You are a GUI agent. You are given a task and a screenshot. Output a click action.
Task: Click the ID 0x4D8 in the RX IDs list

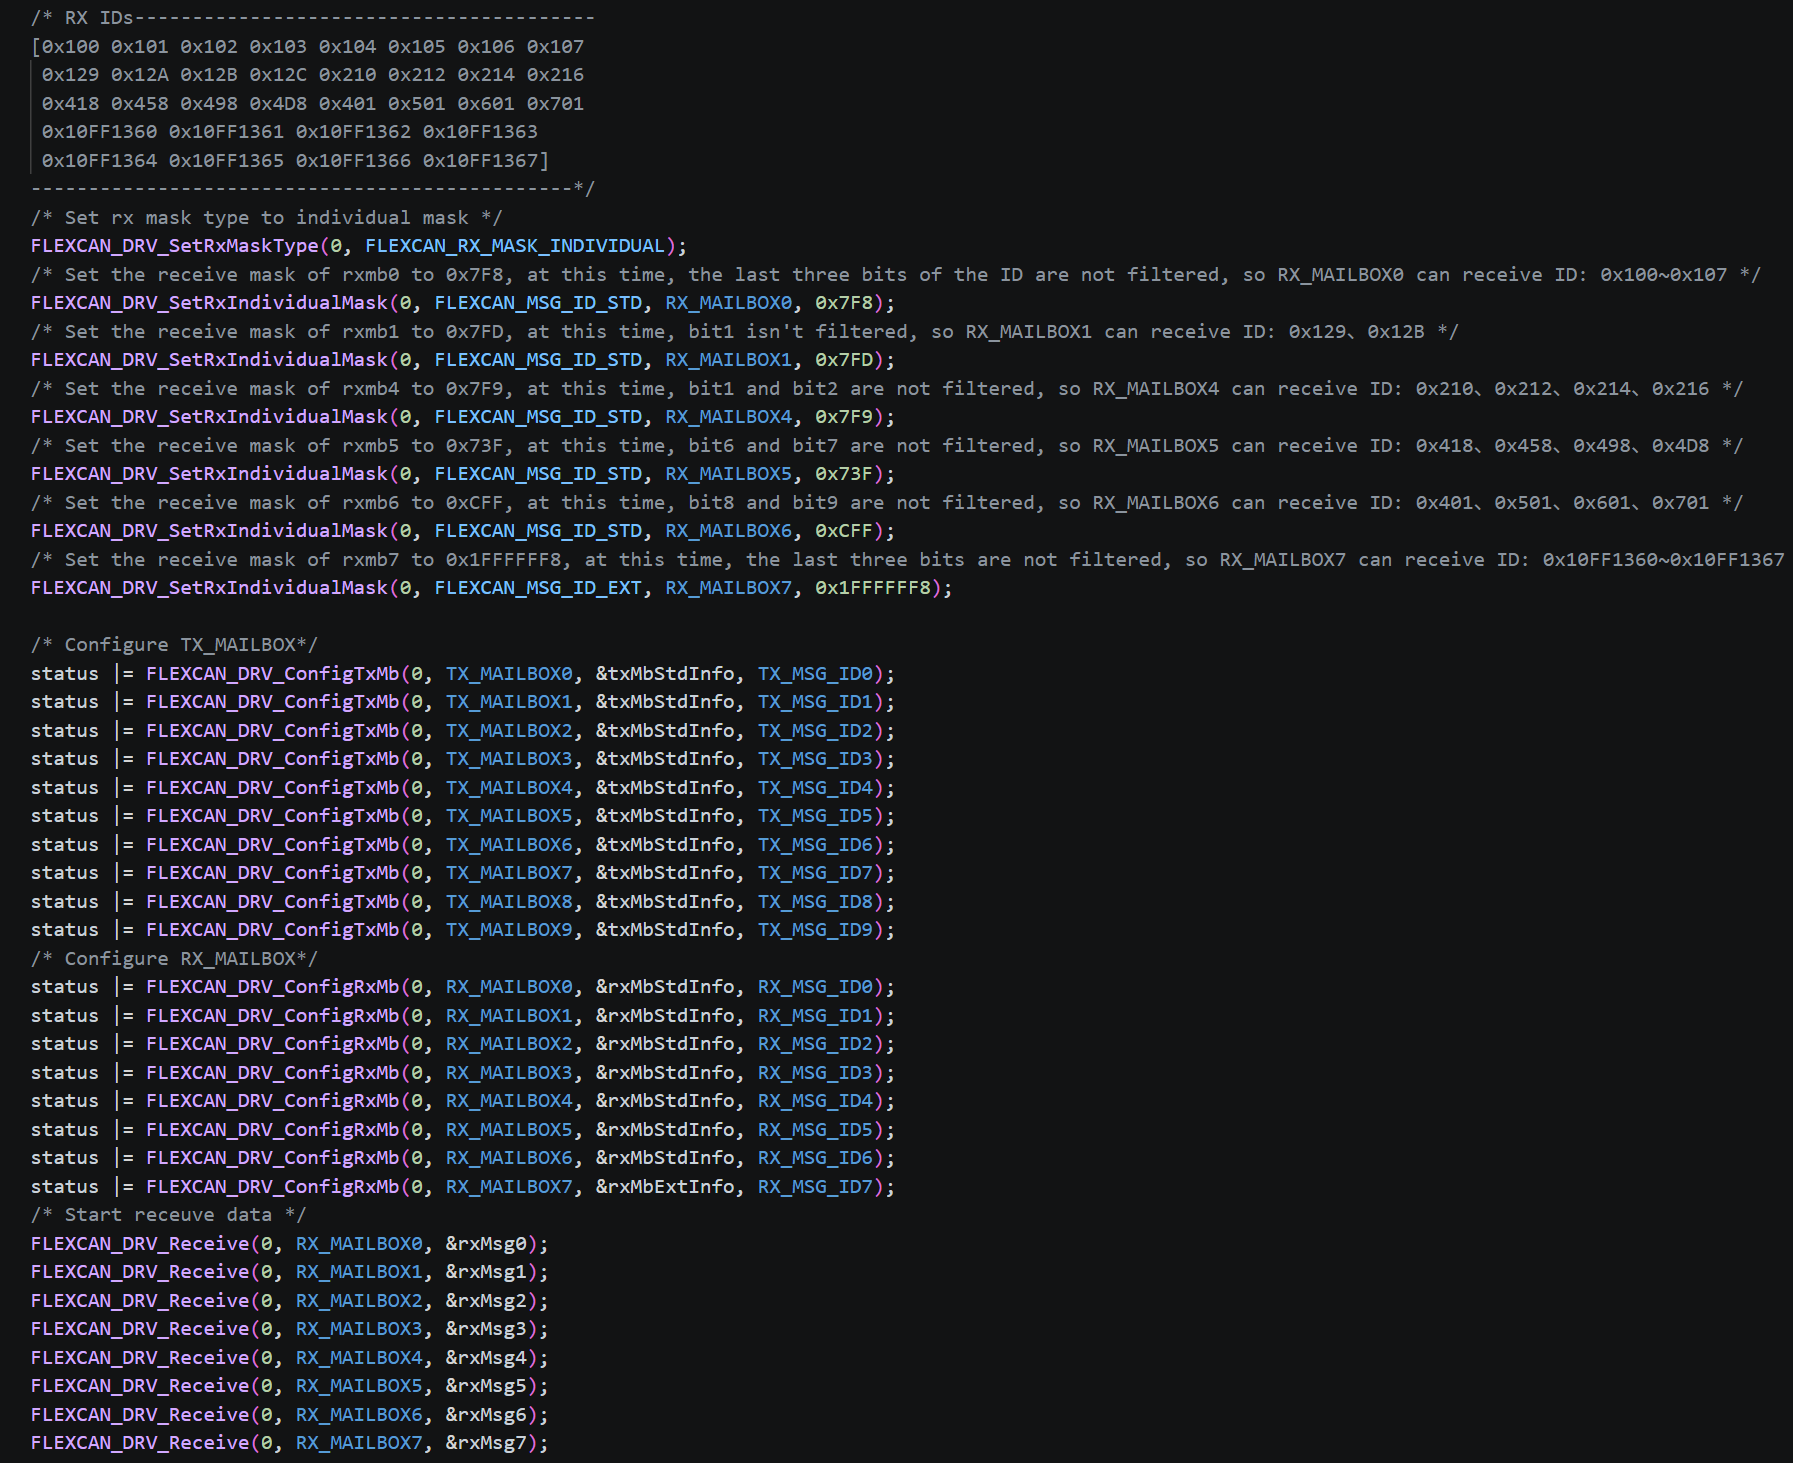point(278,104)
